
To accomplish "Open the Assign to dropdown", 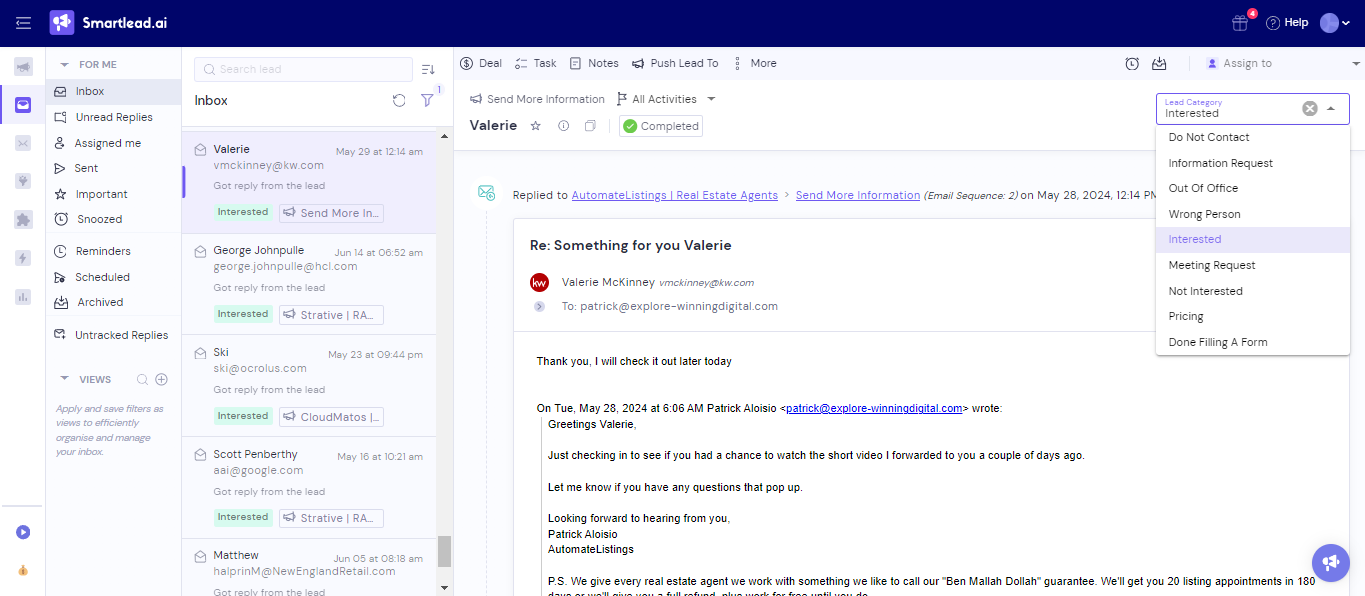I will click(1284, 63).
